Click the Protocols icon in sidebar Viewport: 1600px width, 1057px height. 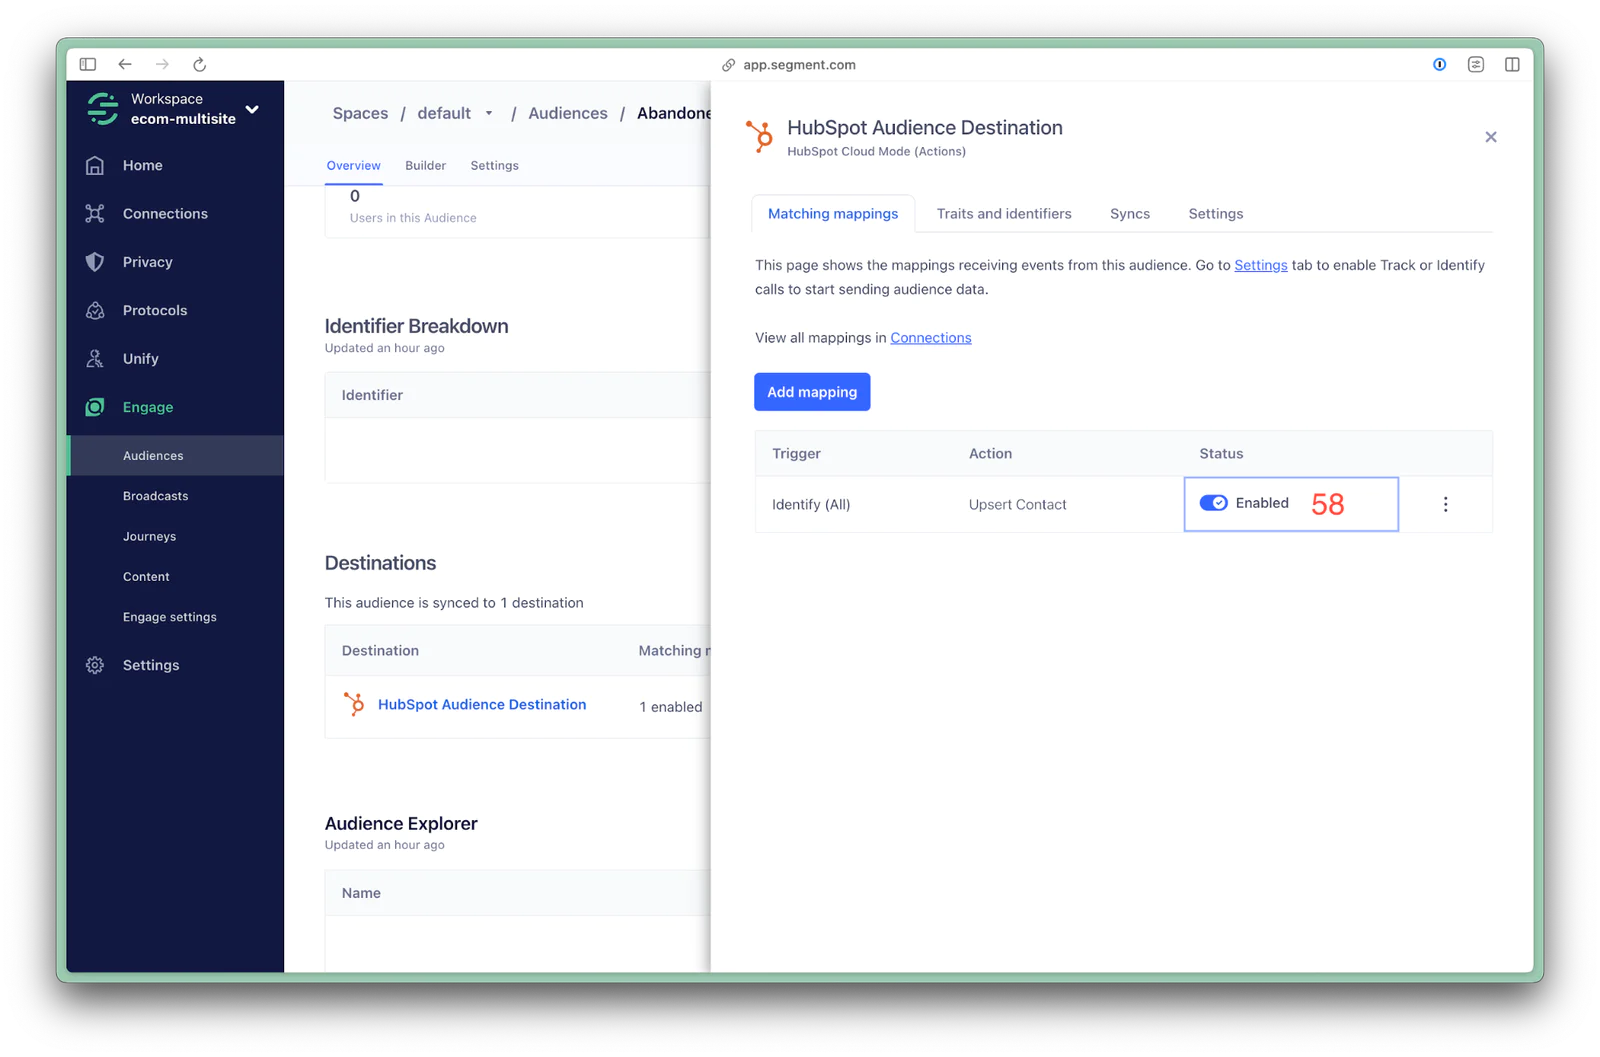[95, 311]
